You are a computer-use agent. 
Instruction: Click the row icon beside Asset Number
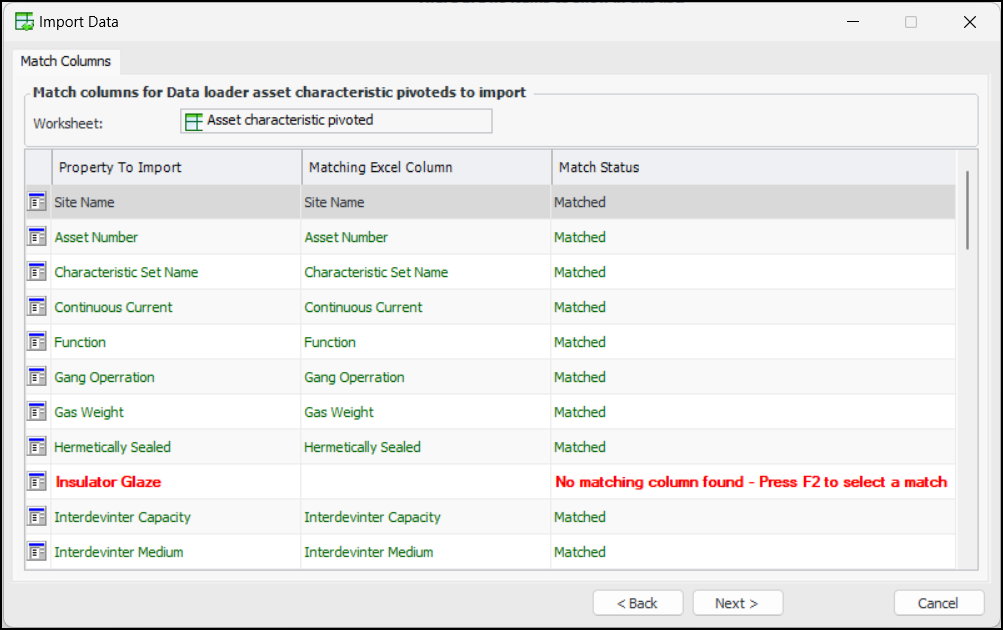(x=37, y=237)
